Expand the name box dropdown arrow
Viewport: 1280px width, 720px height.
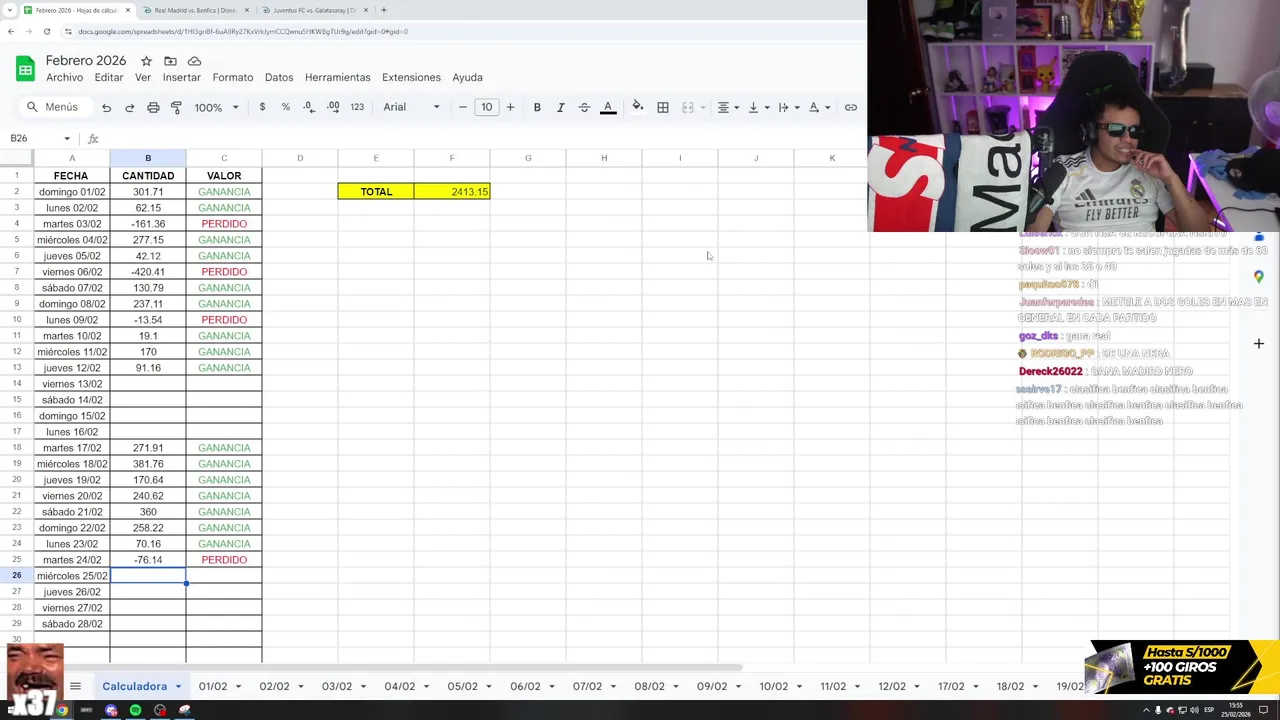(67, 138)
